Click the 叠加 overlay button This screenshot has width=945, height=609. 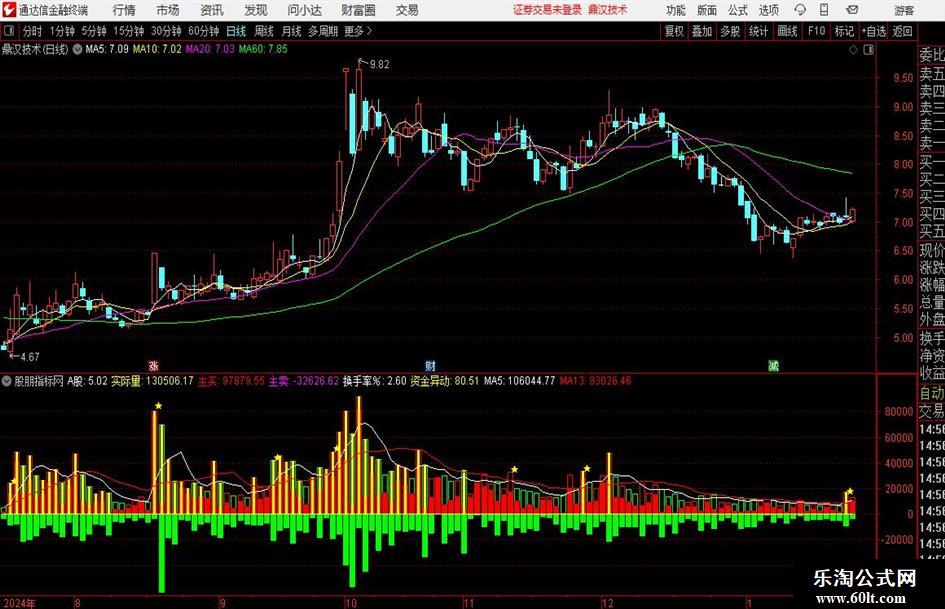[x=702, y=31]
